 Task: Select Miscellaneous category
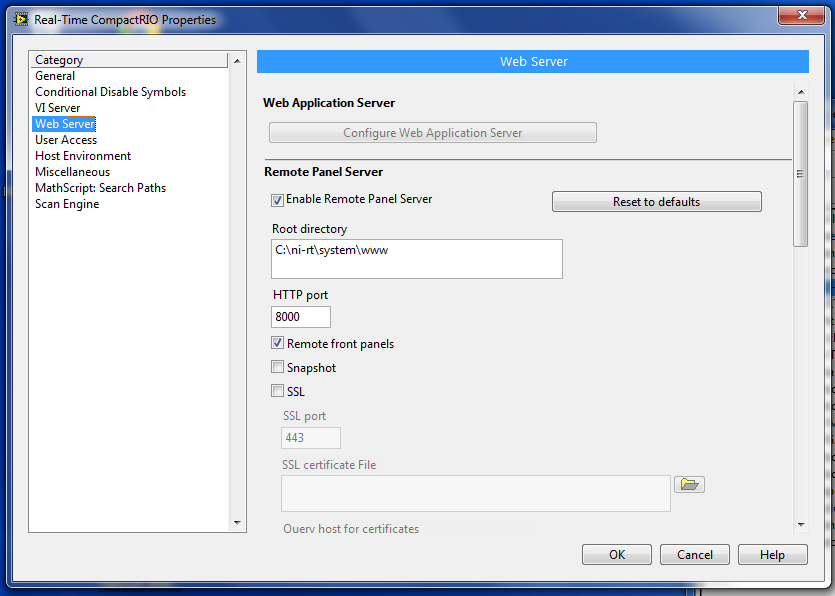72,172
